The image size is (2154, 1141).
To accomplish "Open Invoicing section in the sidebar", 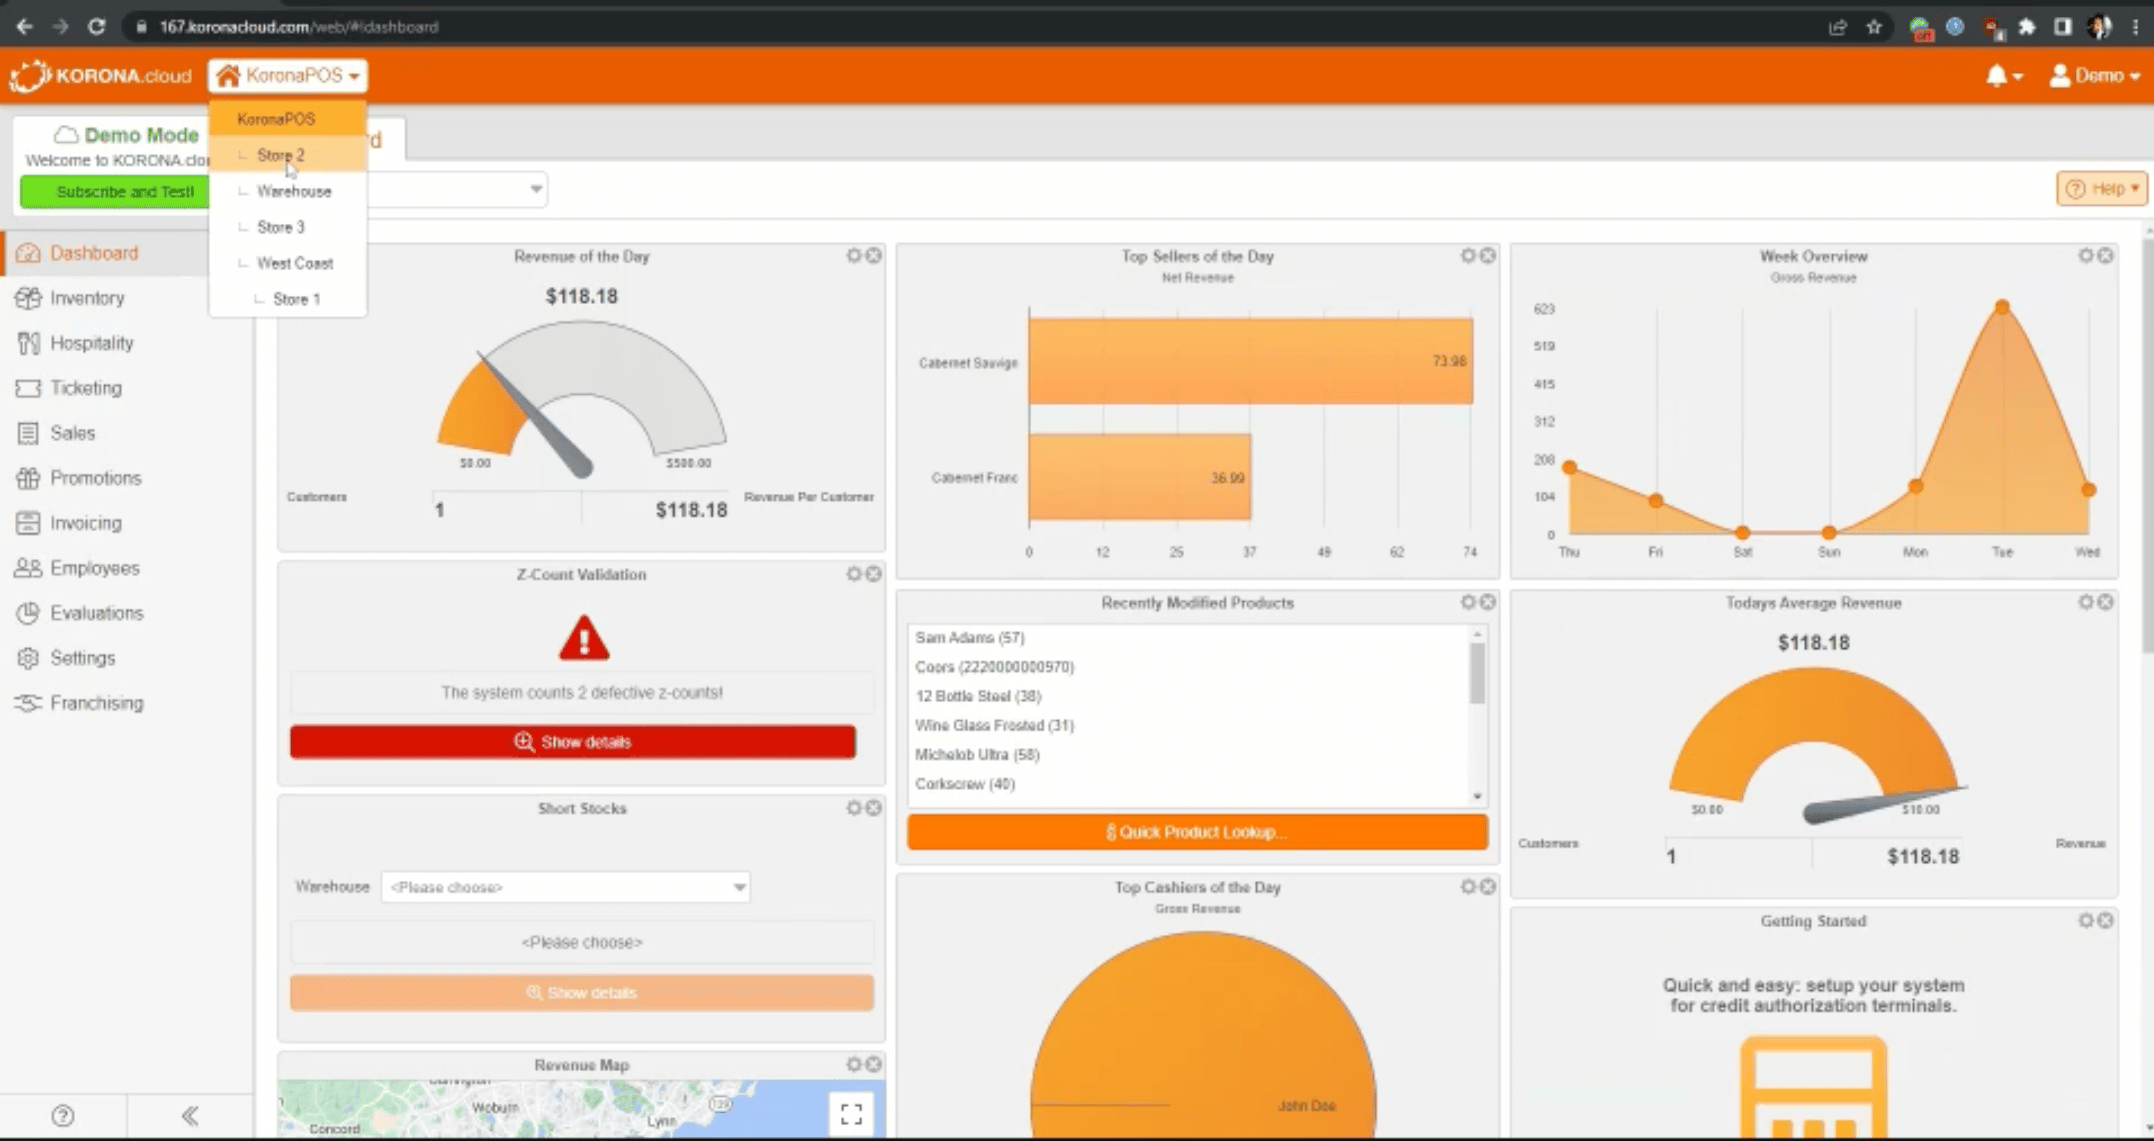I will 85,523.
